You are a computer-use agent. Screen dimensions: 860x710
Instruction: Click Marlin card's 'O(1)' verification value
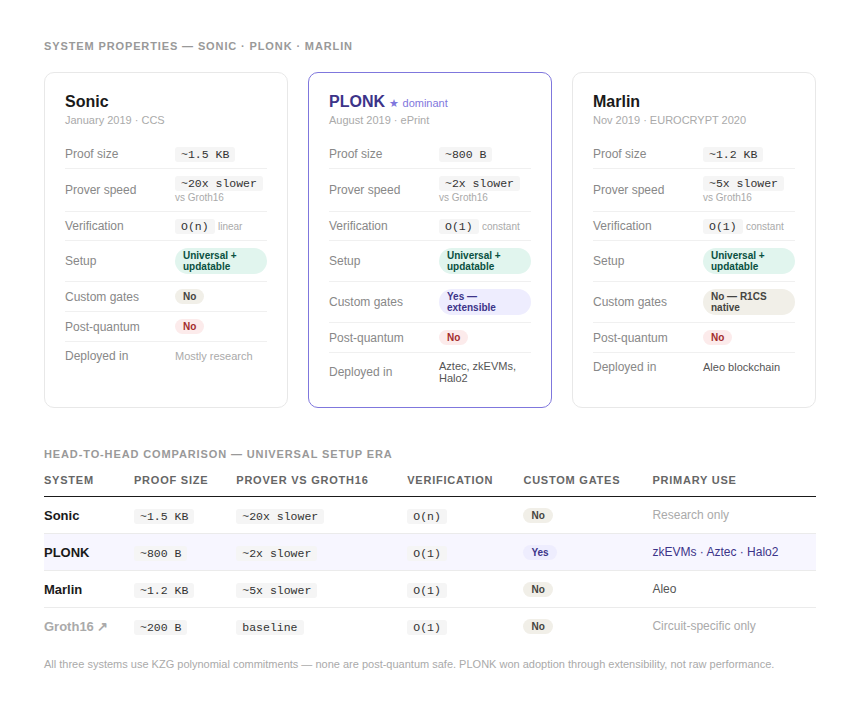click(722, 226)
